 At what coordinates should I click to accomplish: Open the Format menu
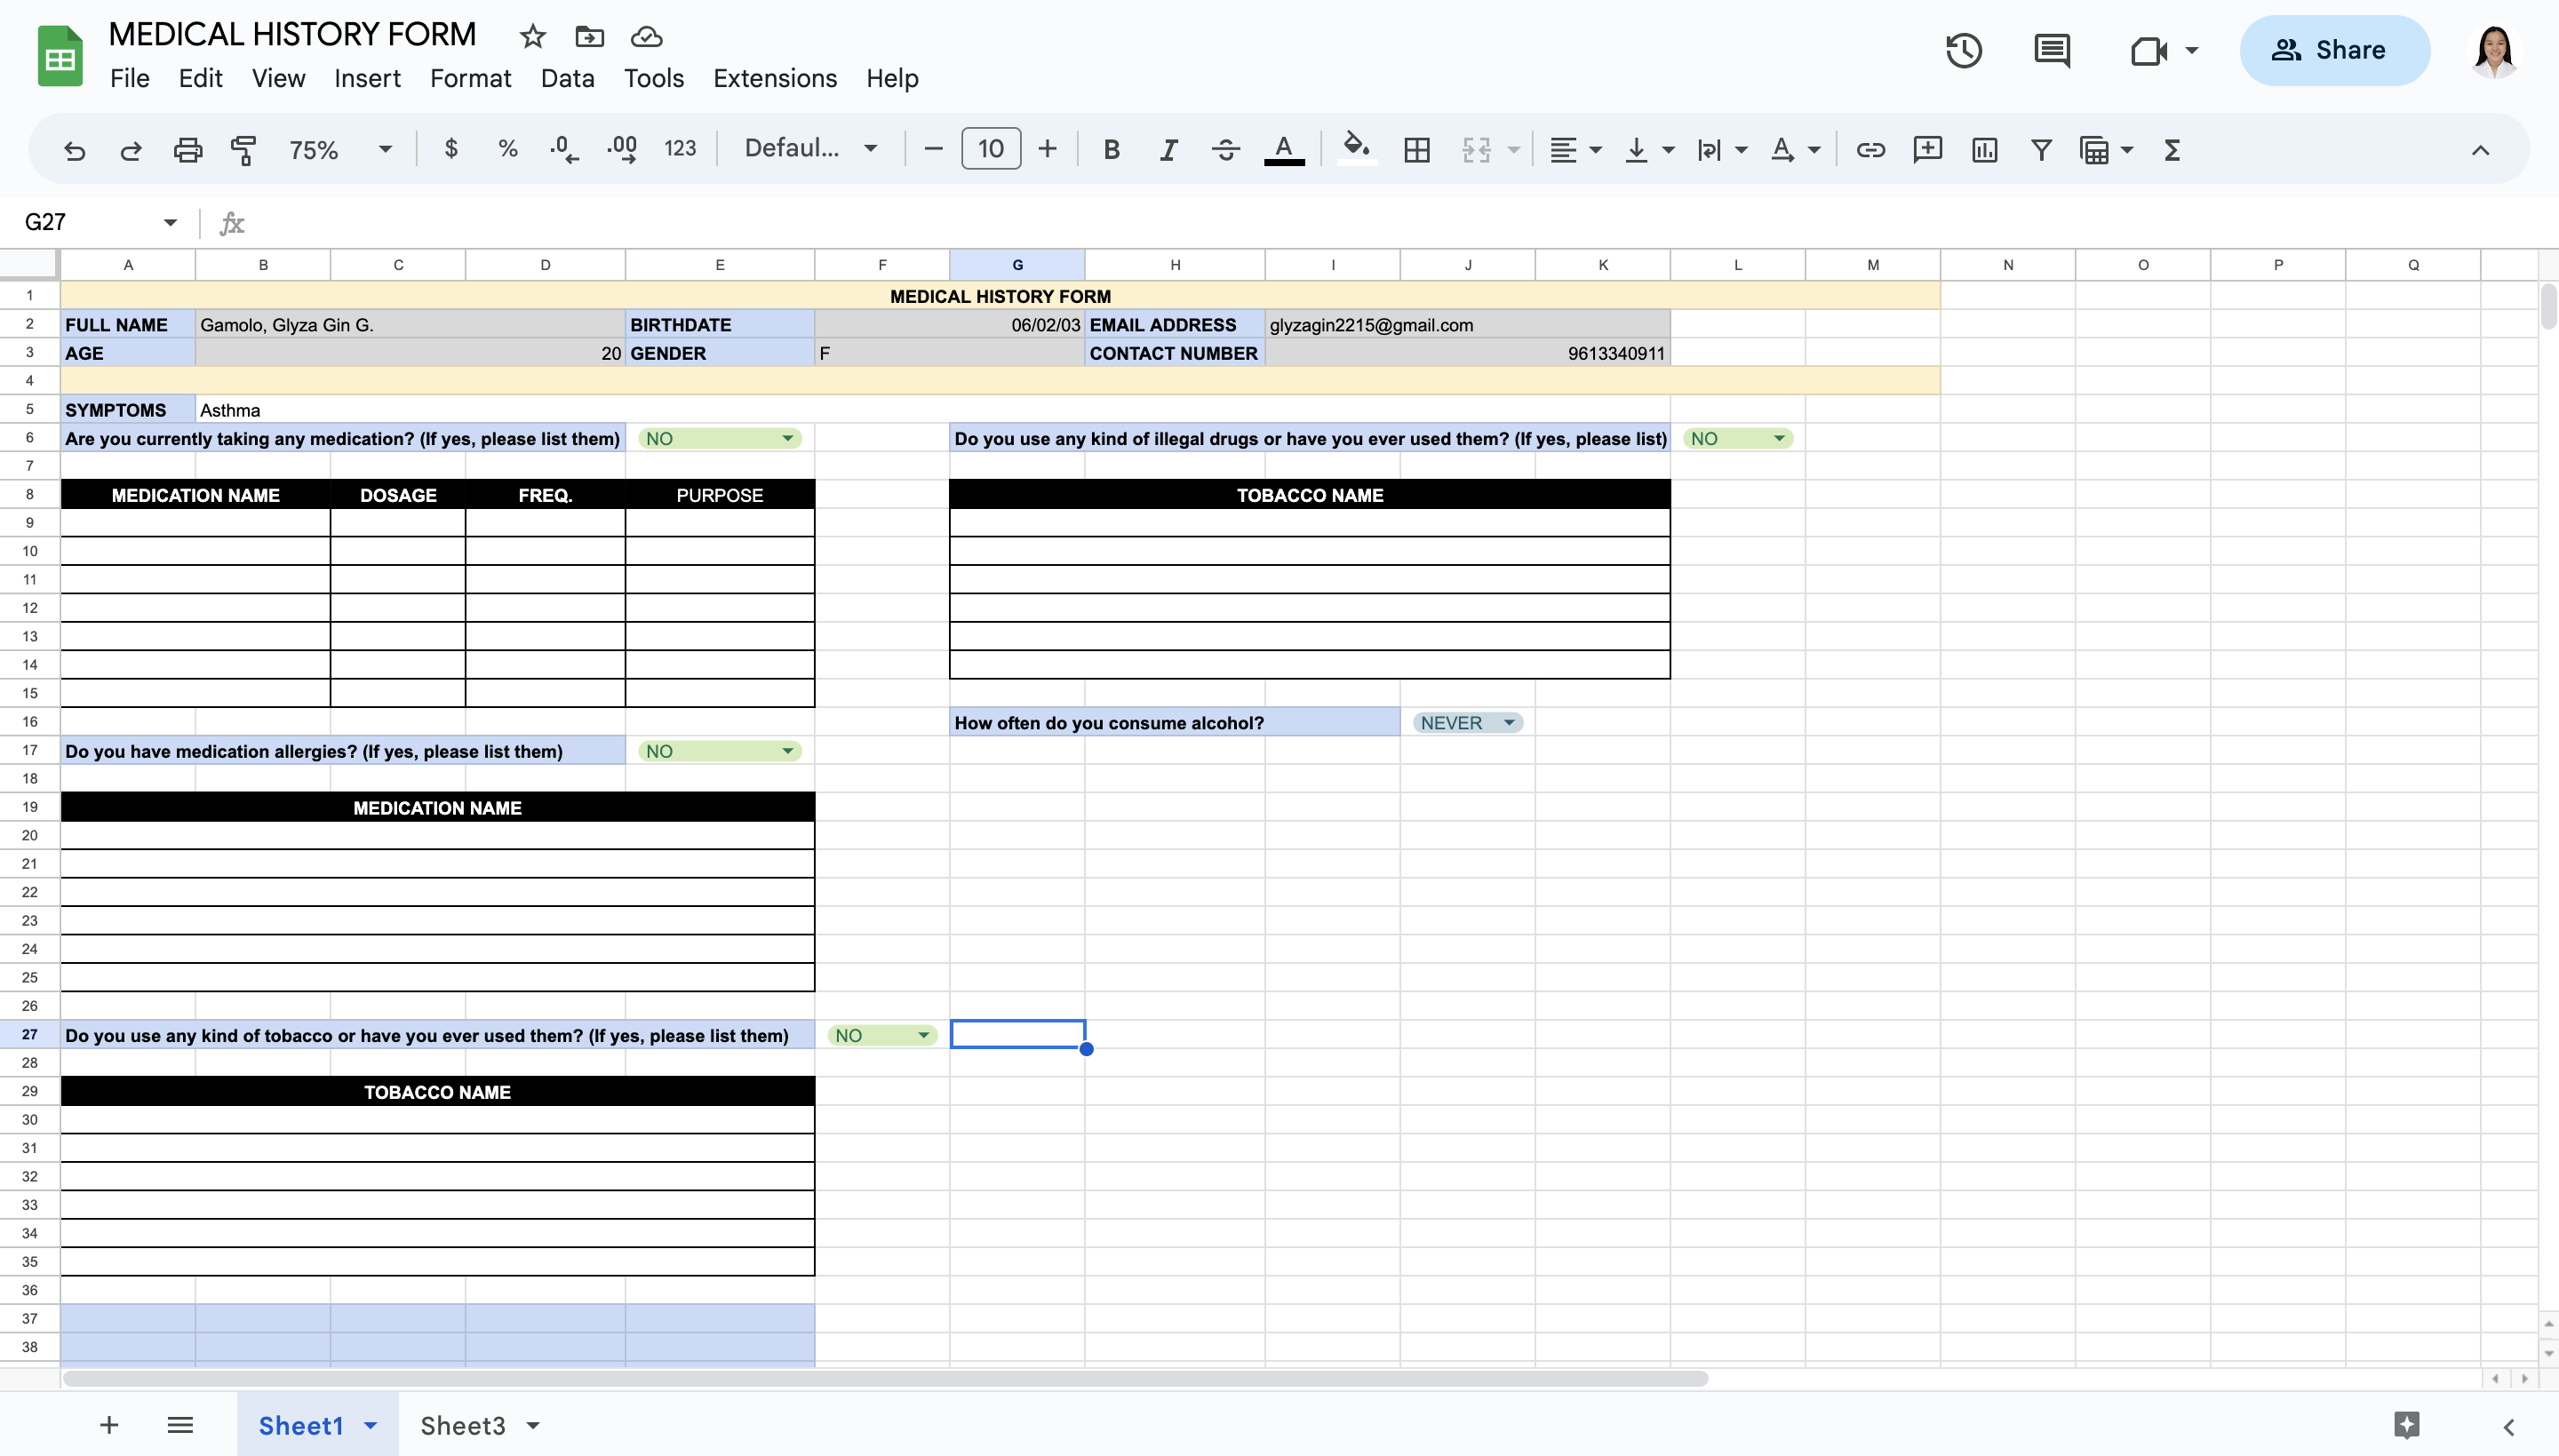[470, 78]
